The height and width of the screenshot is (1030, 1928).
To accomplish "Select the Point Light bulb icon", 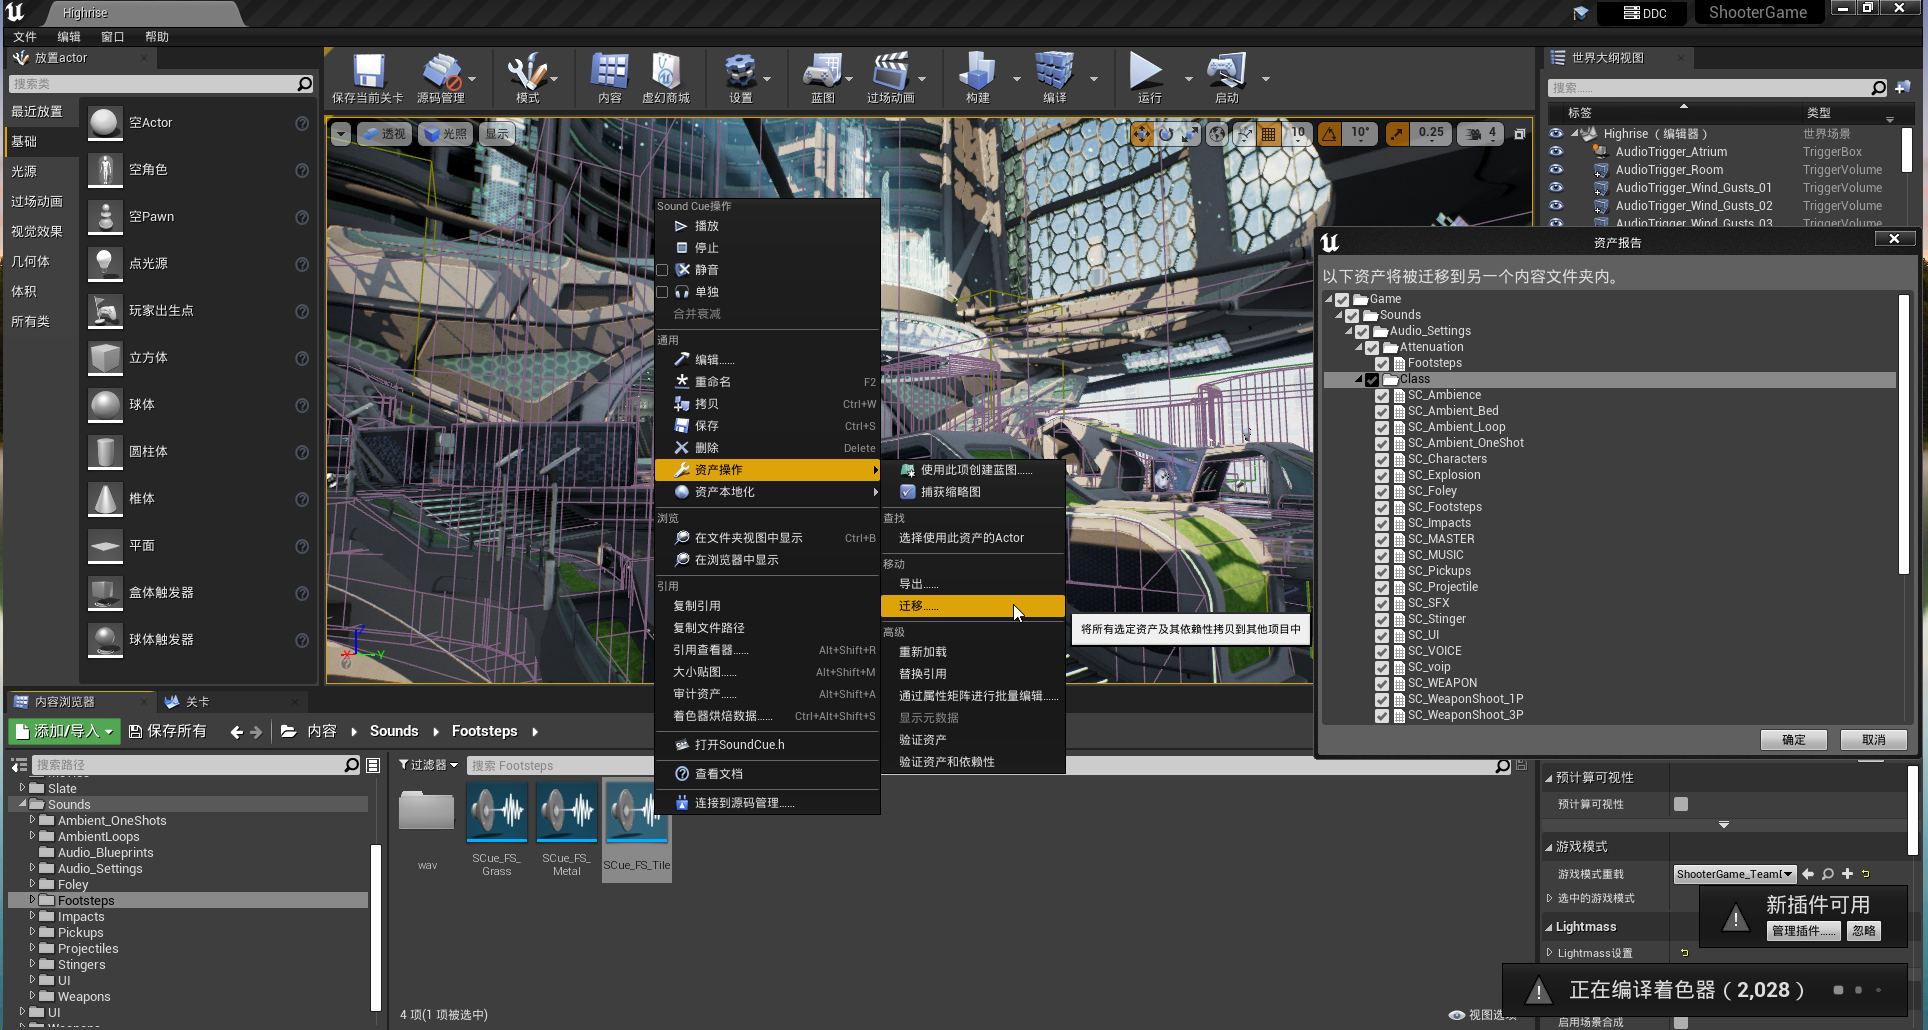I will pos(105,264).
